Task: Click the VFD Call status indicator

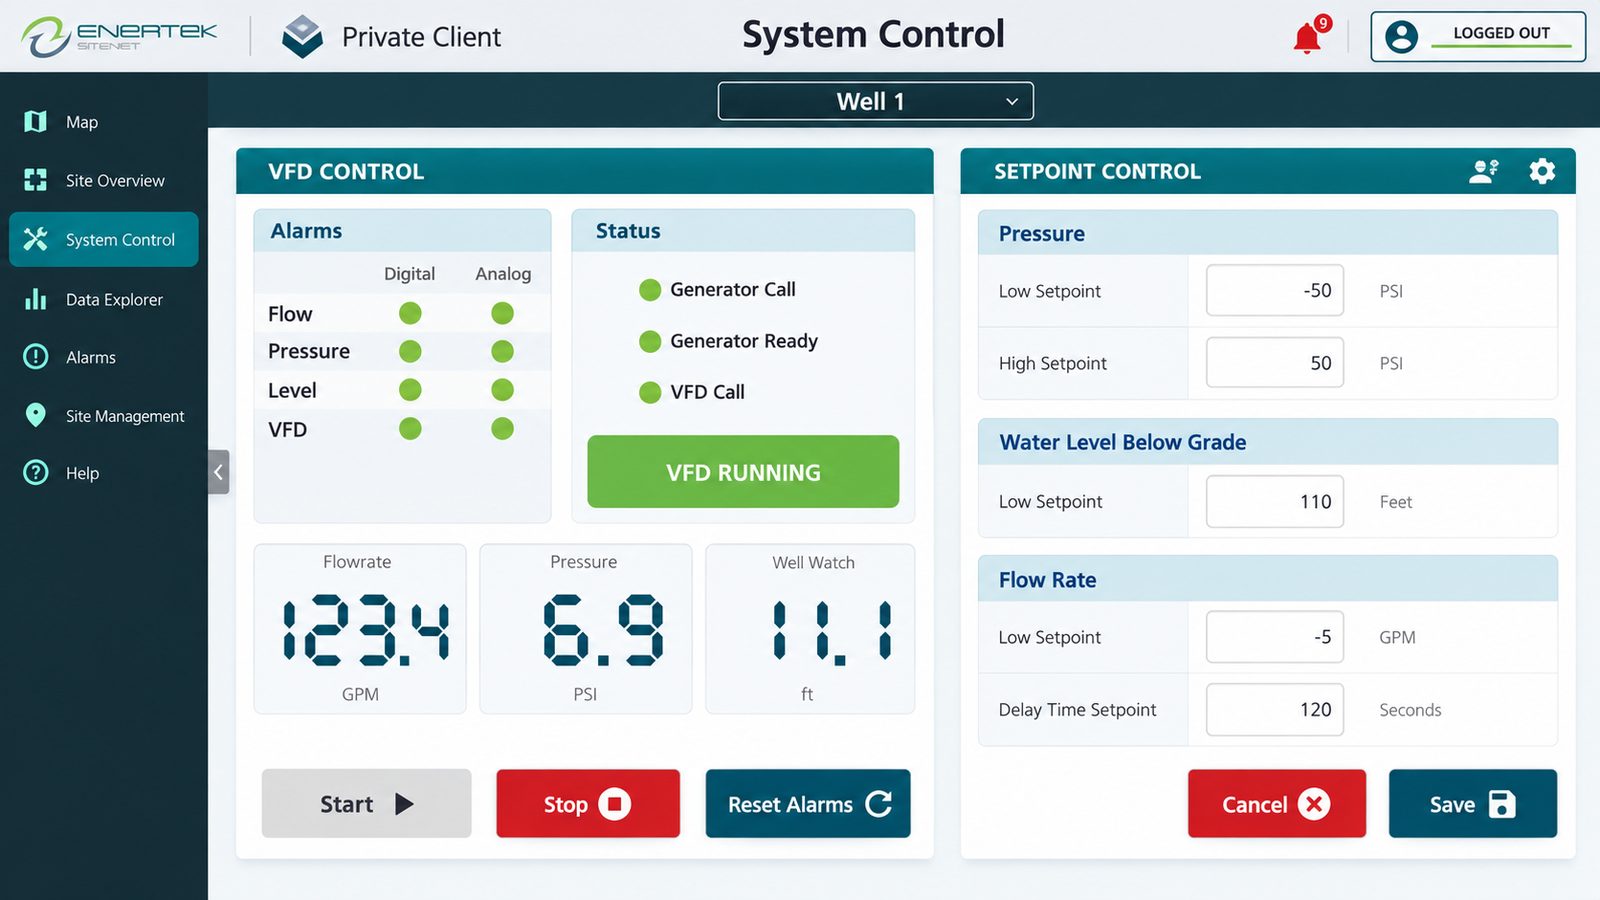Action: (650, 392)
